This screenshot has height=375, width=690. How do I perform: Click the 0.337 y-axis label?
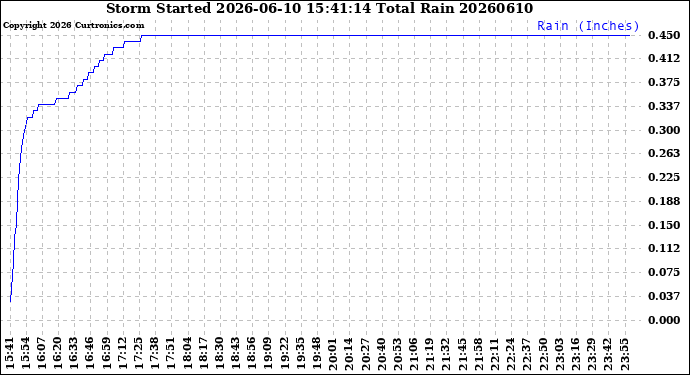coord(664,106)
